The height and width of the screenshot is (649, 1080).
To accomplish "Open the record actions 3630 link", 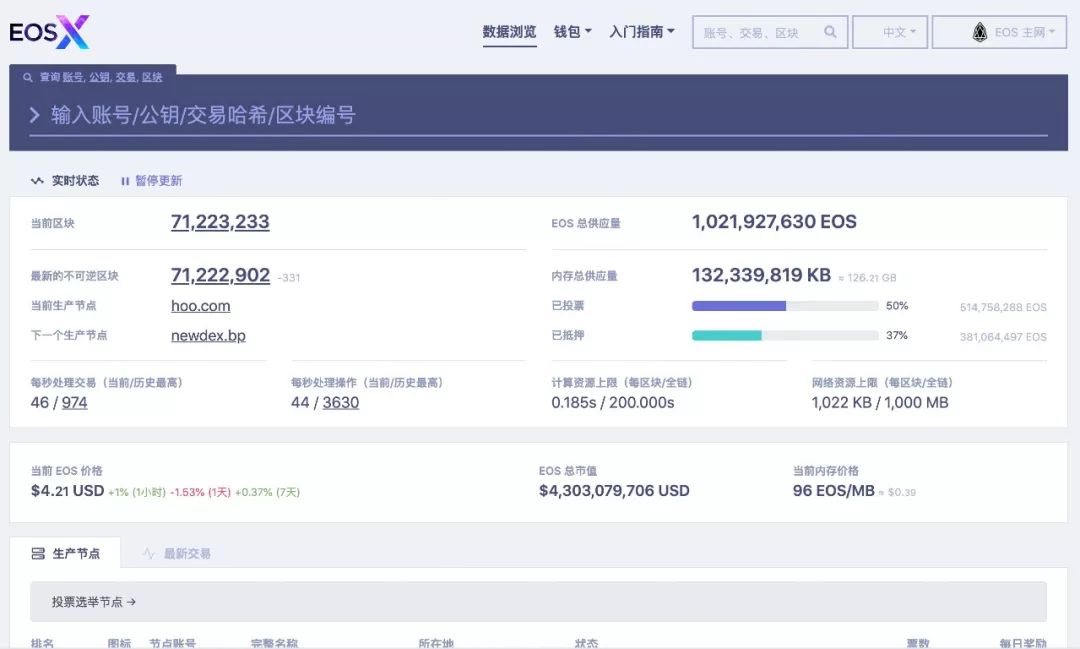I will [340, 402].
